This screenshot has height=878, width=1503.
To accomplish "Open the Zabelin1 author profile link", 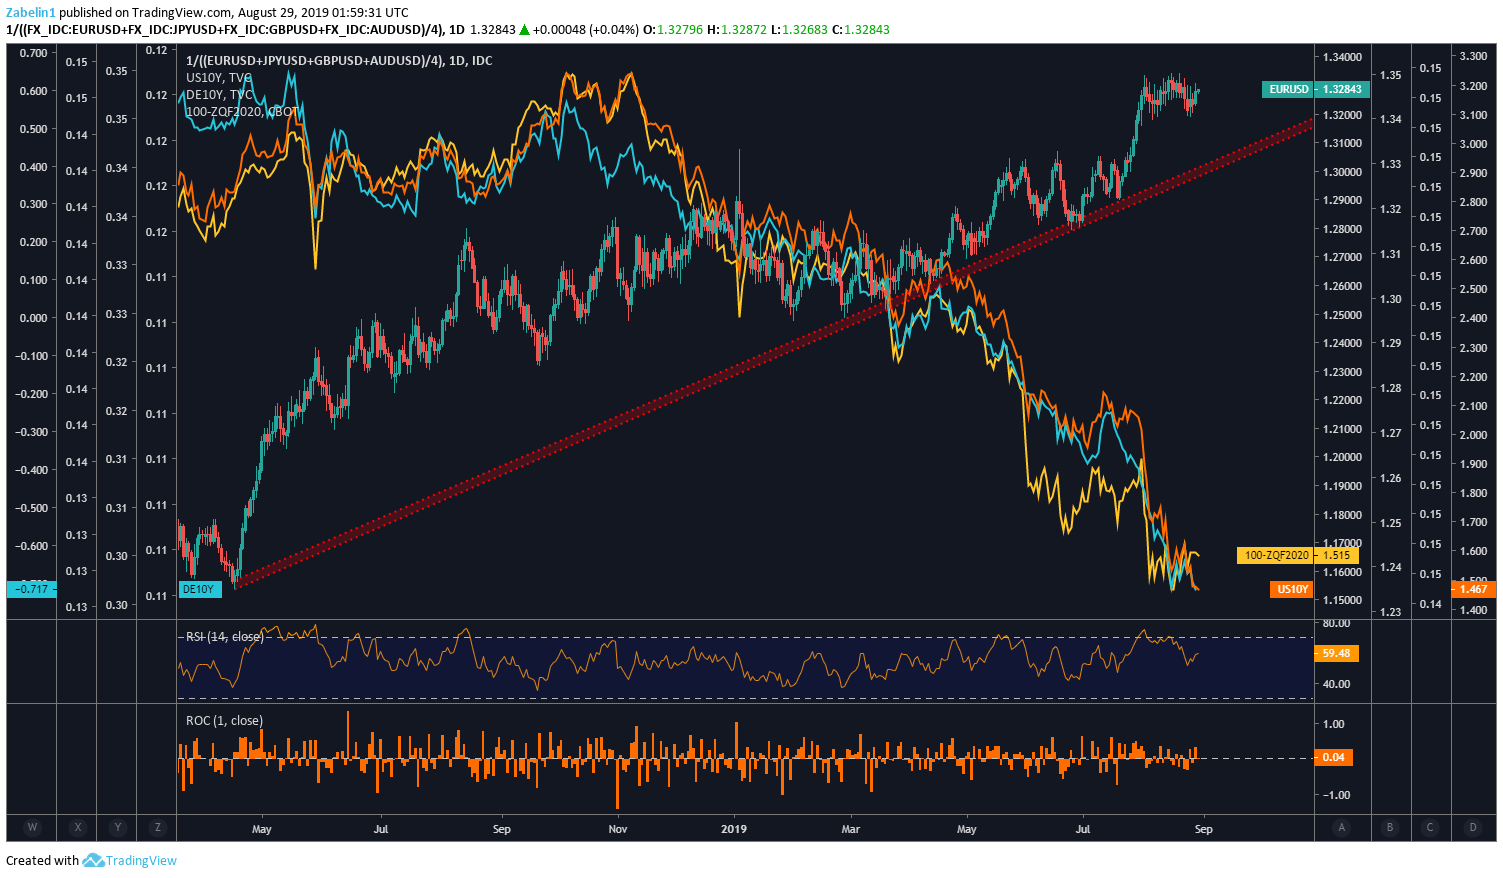I will coord(31,13).
